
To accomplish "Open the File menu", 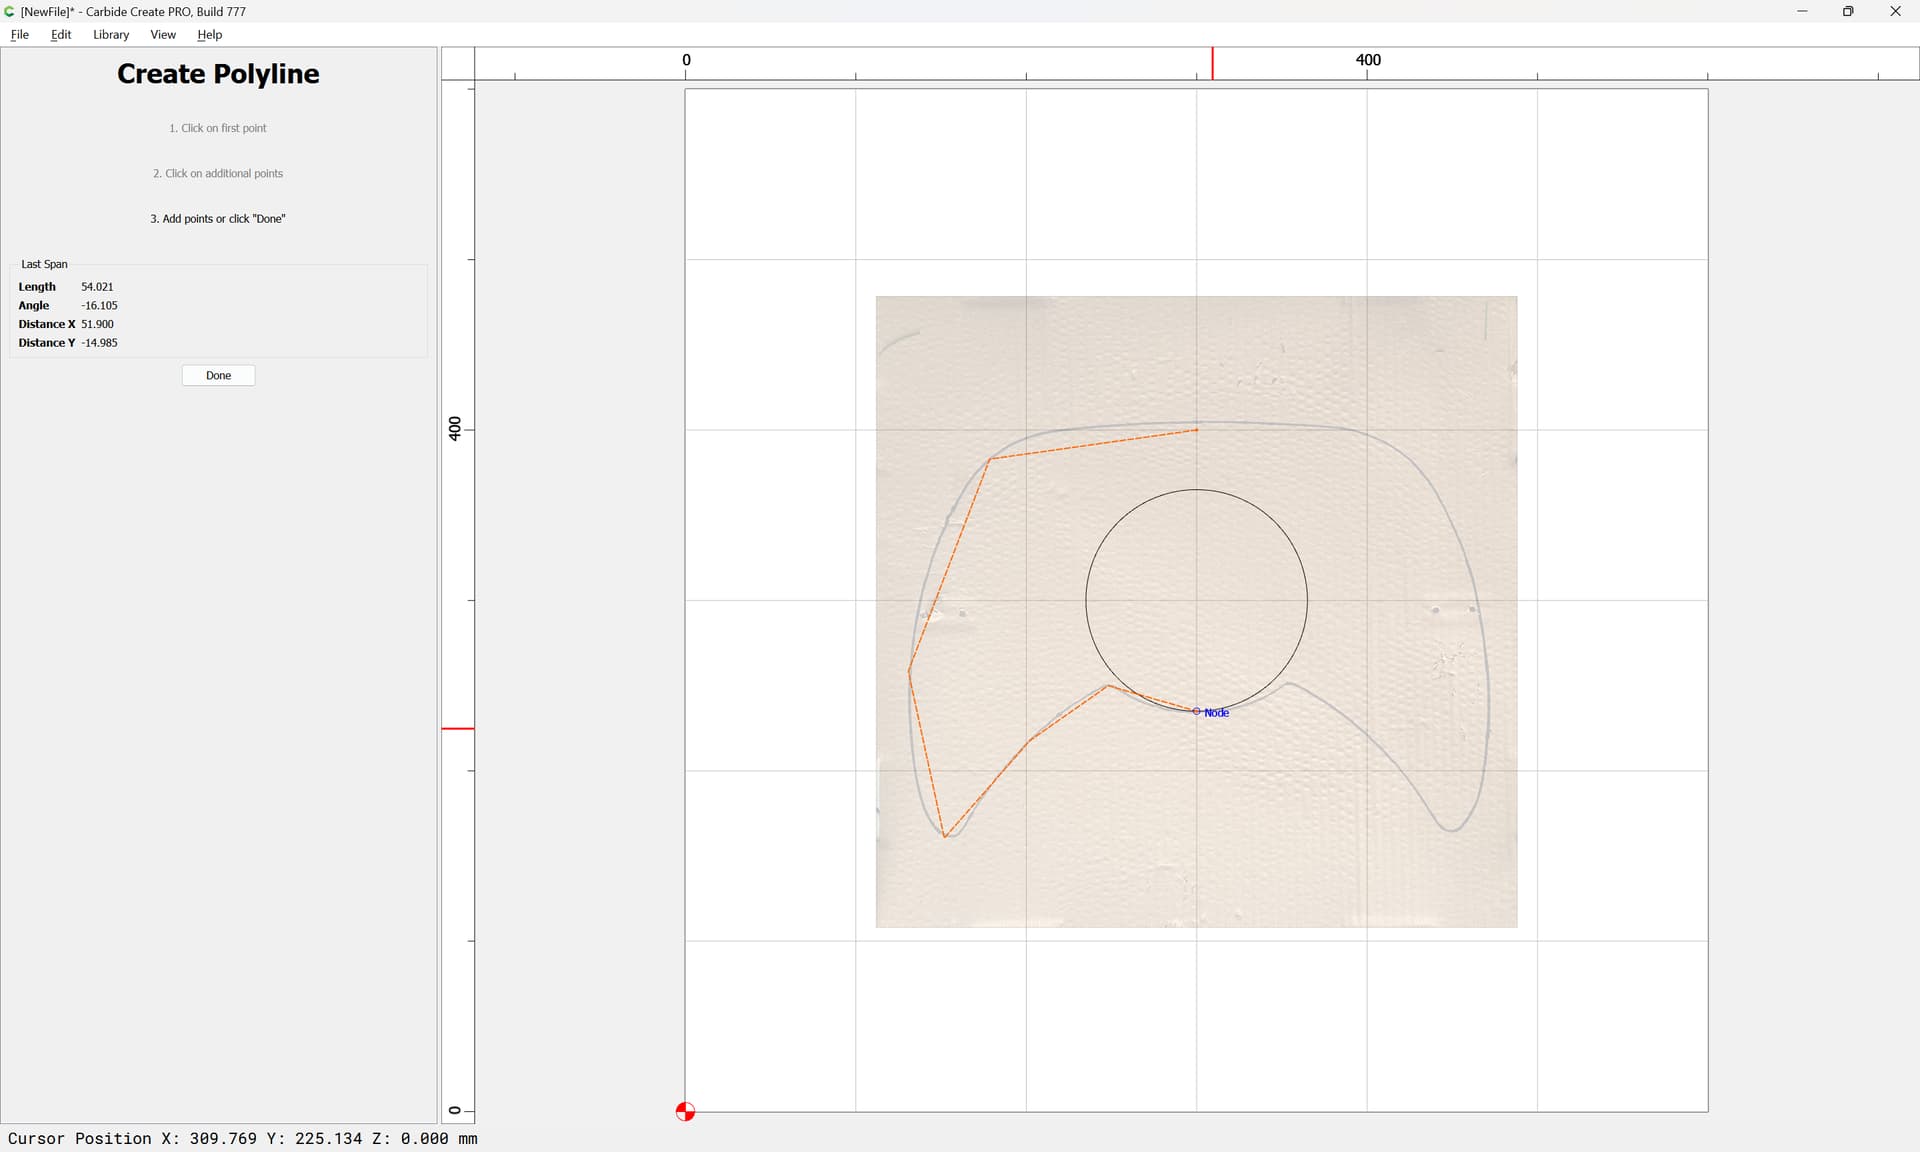I will click(19, 34).
